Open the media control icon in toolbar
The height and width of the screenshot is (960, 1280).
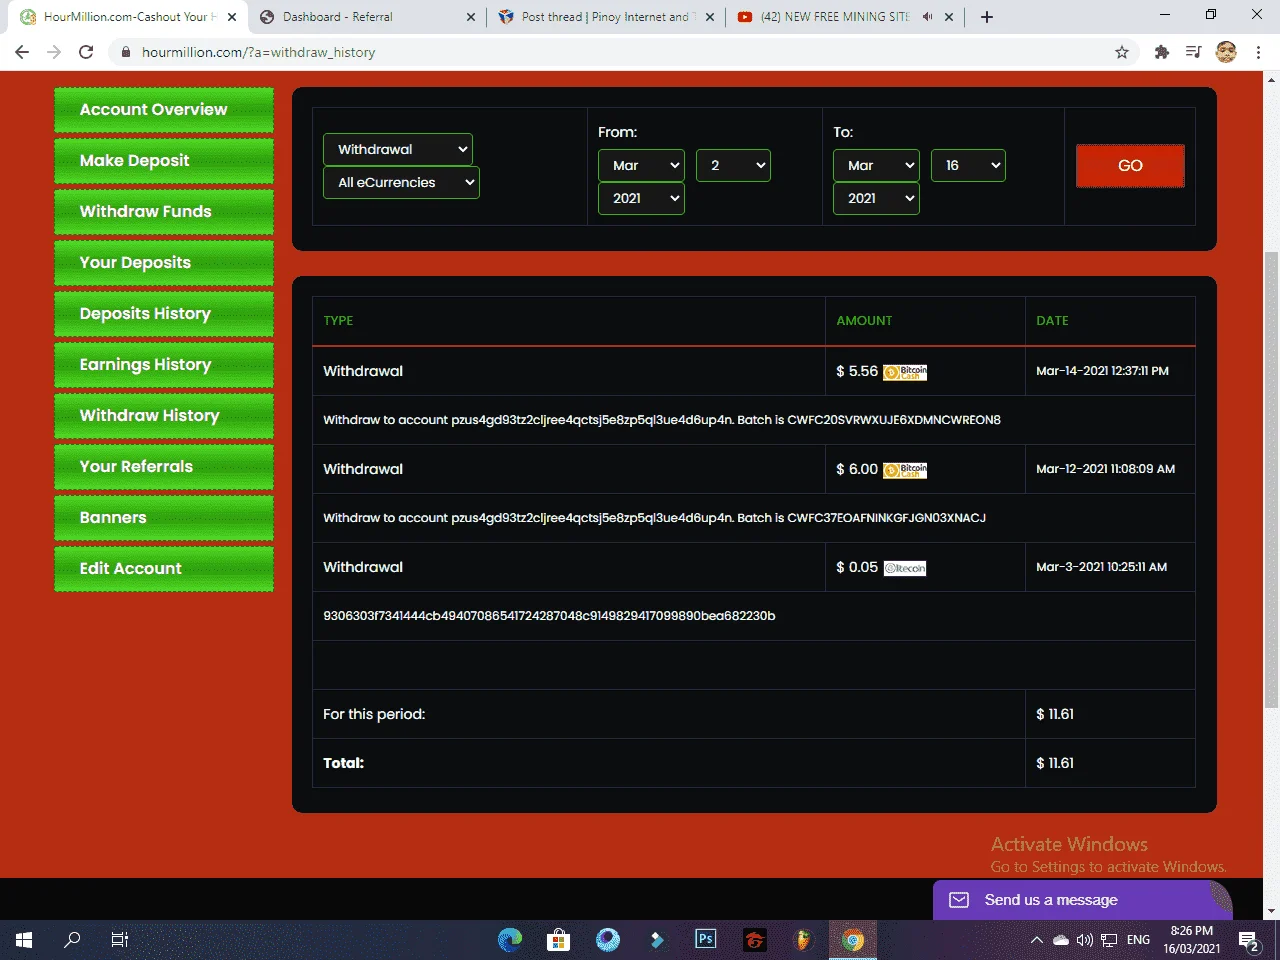1193,52
